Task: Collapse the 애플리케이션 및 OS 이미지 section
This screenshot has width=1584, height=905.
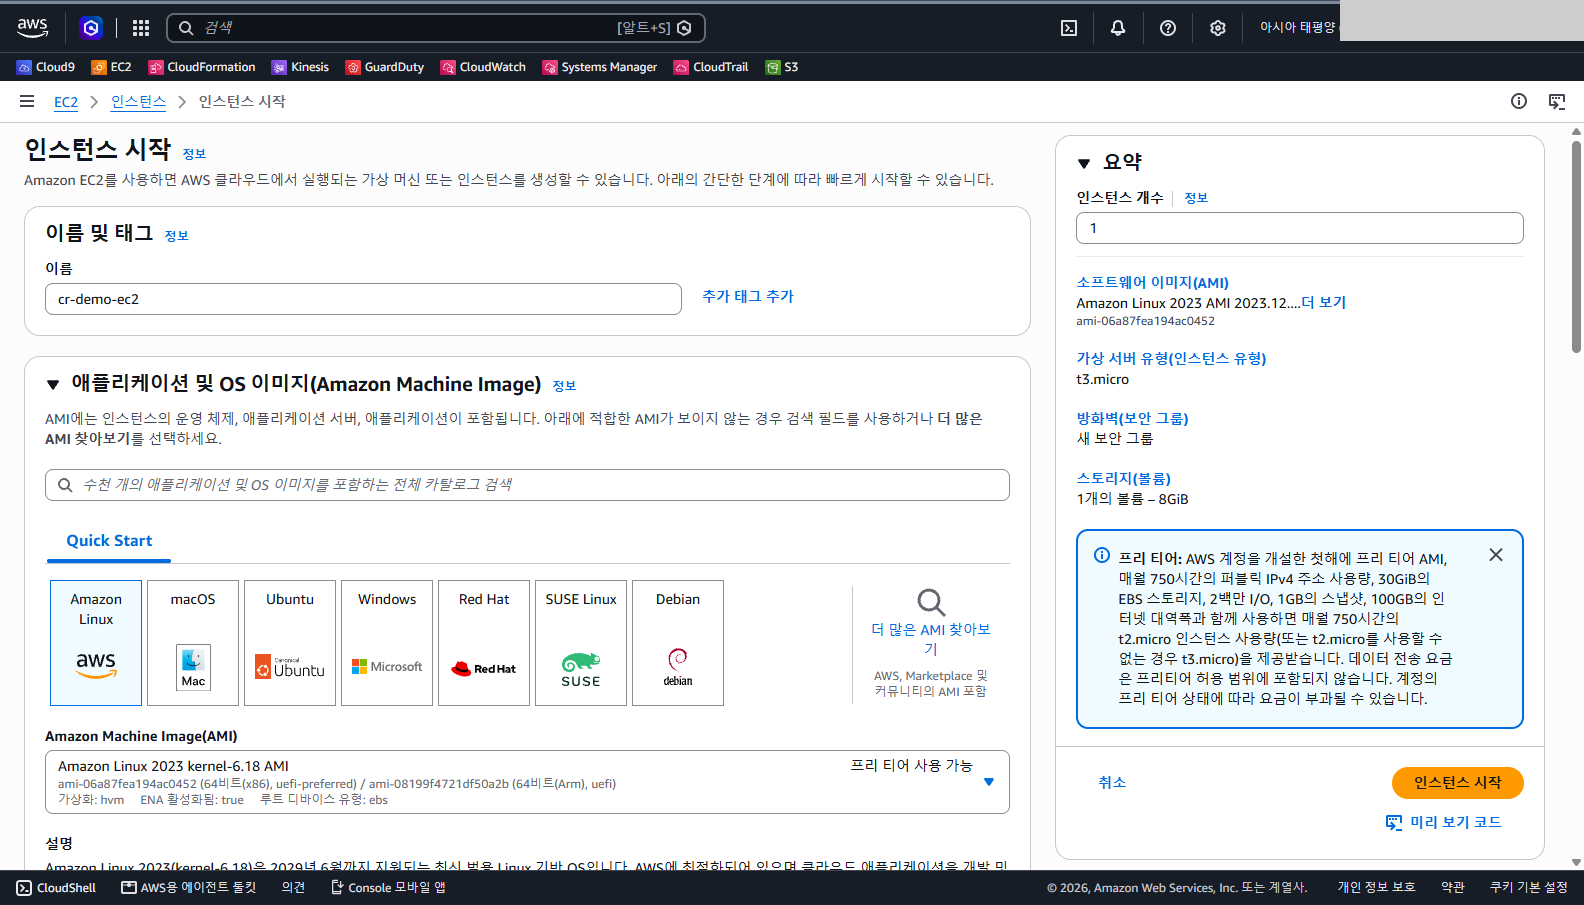Action: [53, 385]
